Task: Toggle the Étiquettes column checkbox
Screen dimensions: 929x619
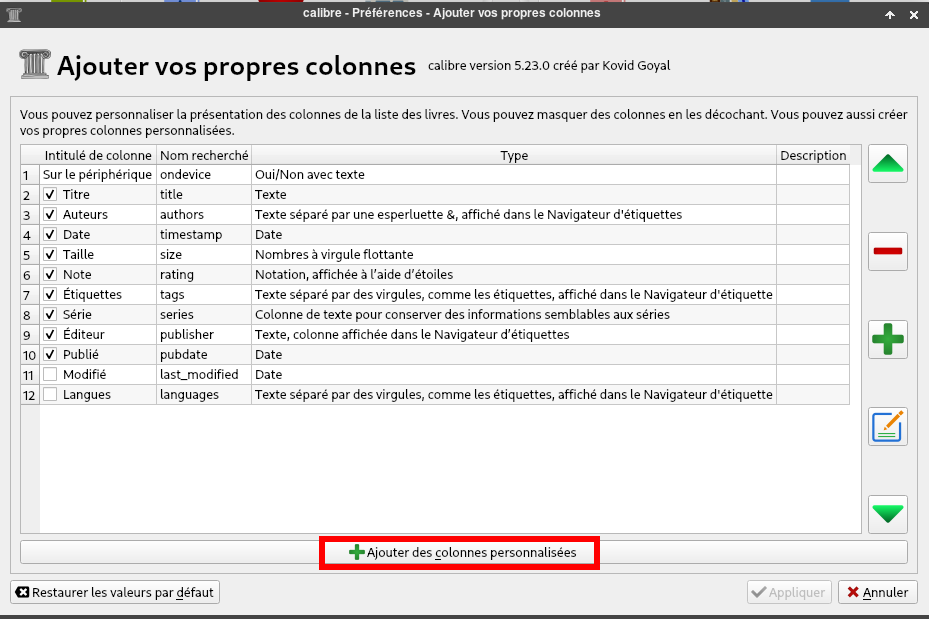Action: coord(50,295)
